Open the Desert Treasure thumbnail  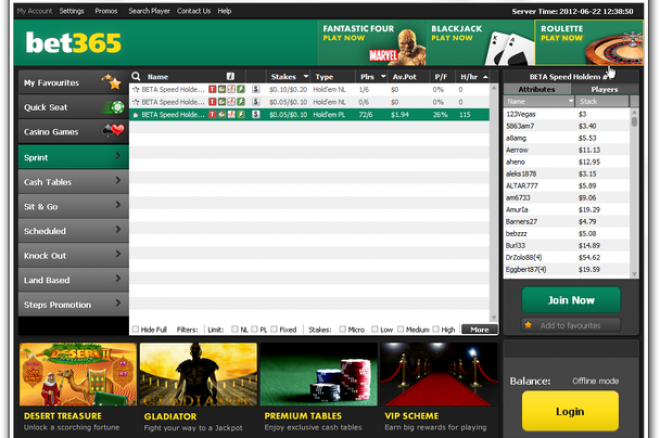pos(78,374)
